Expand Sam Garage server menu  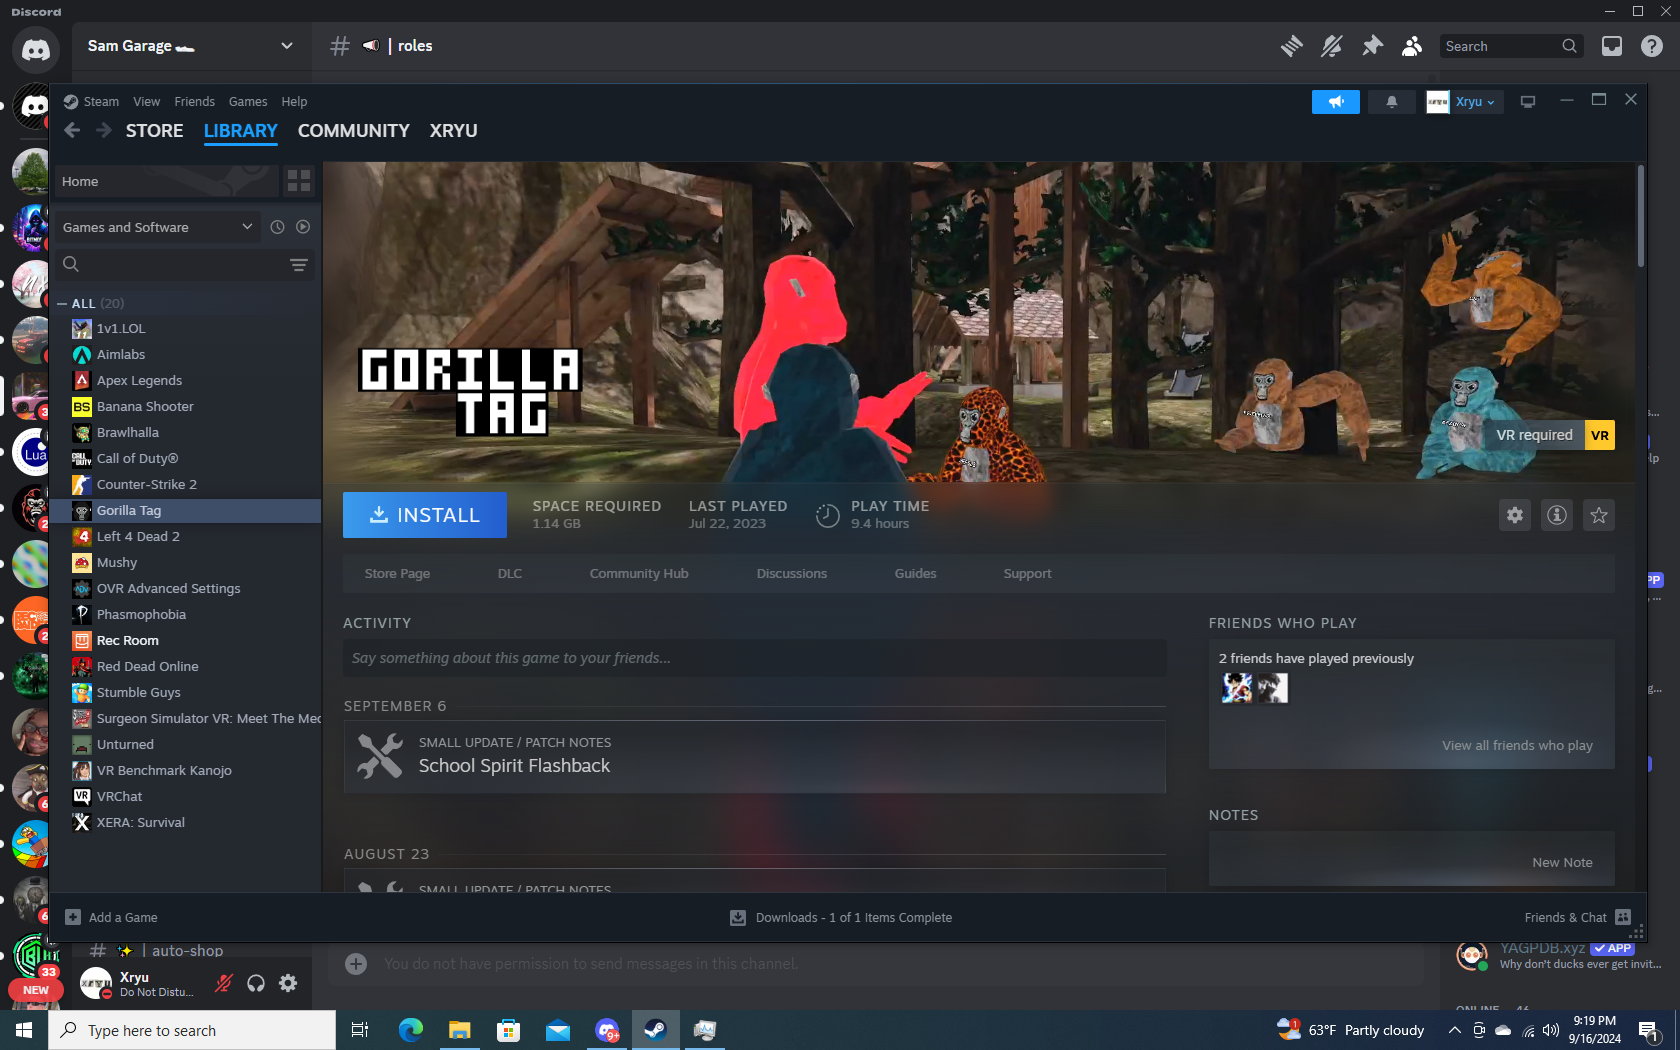point(189,46)
